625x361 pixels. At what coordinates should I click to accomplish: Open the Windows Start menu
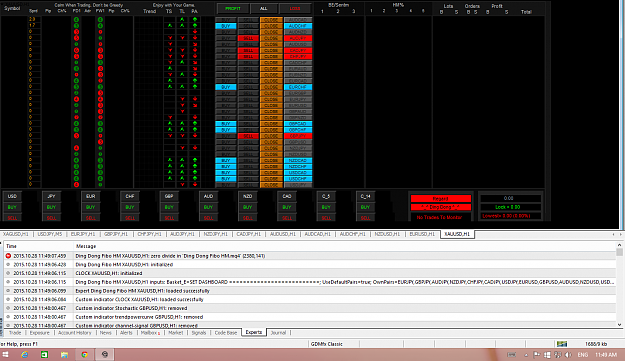[x=5, y=354]
